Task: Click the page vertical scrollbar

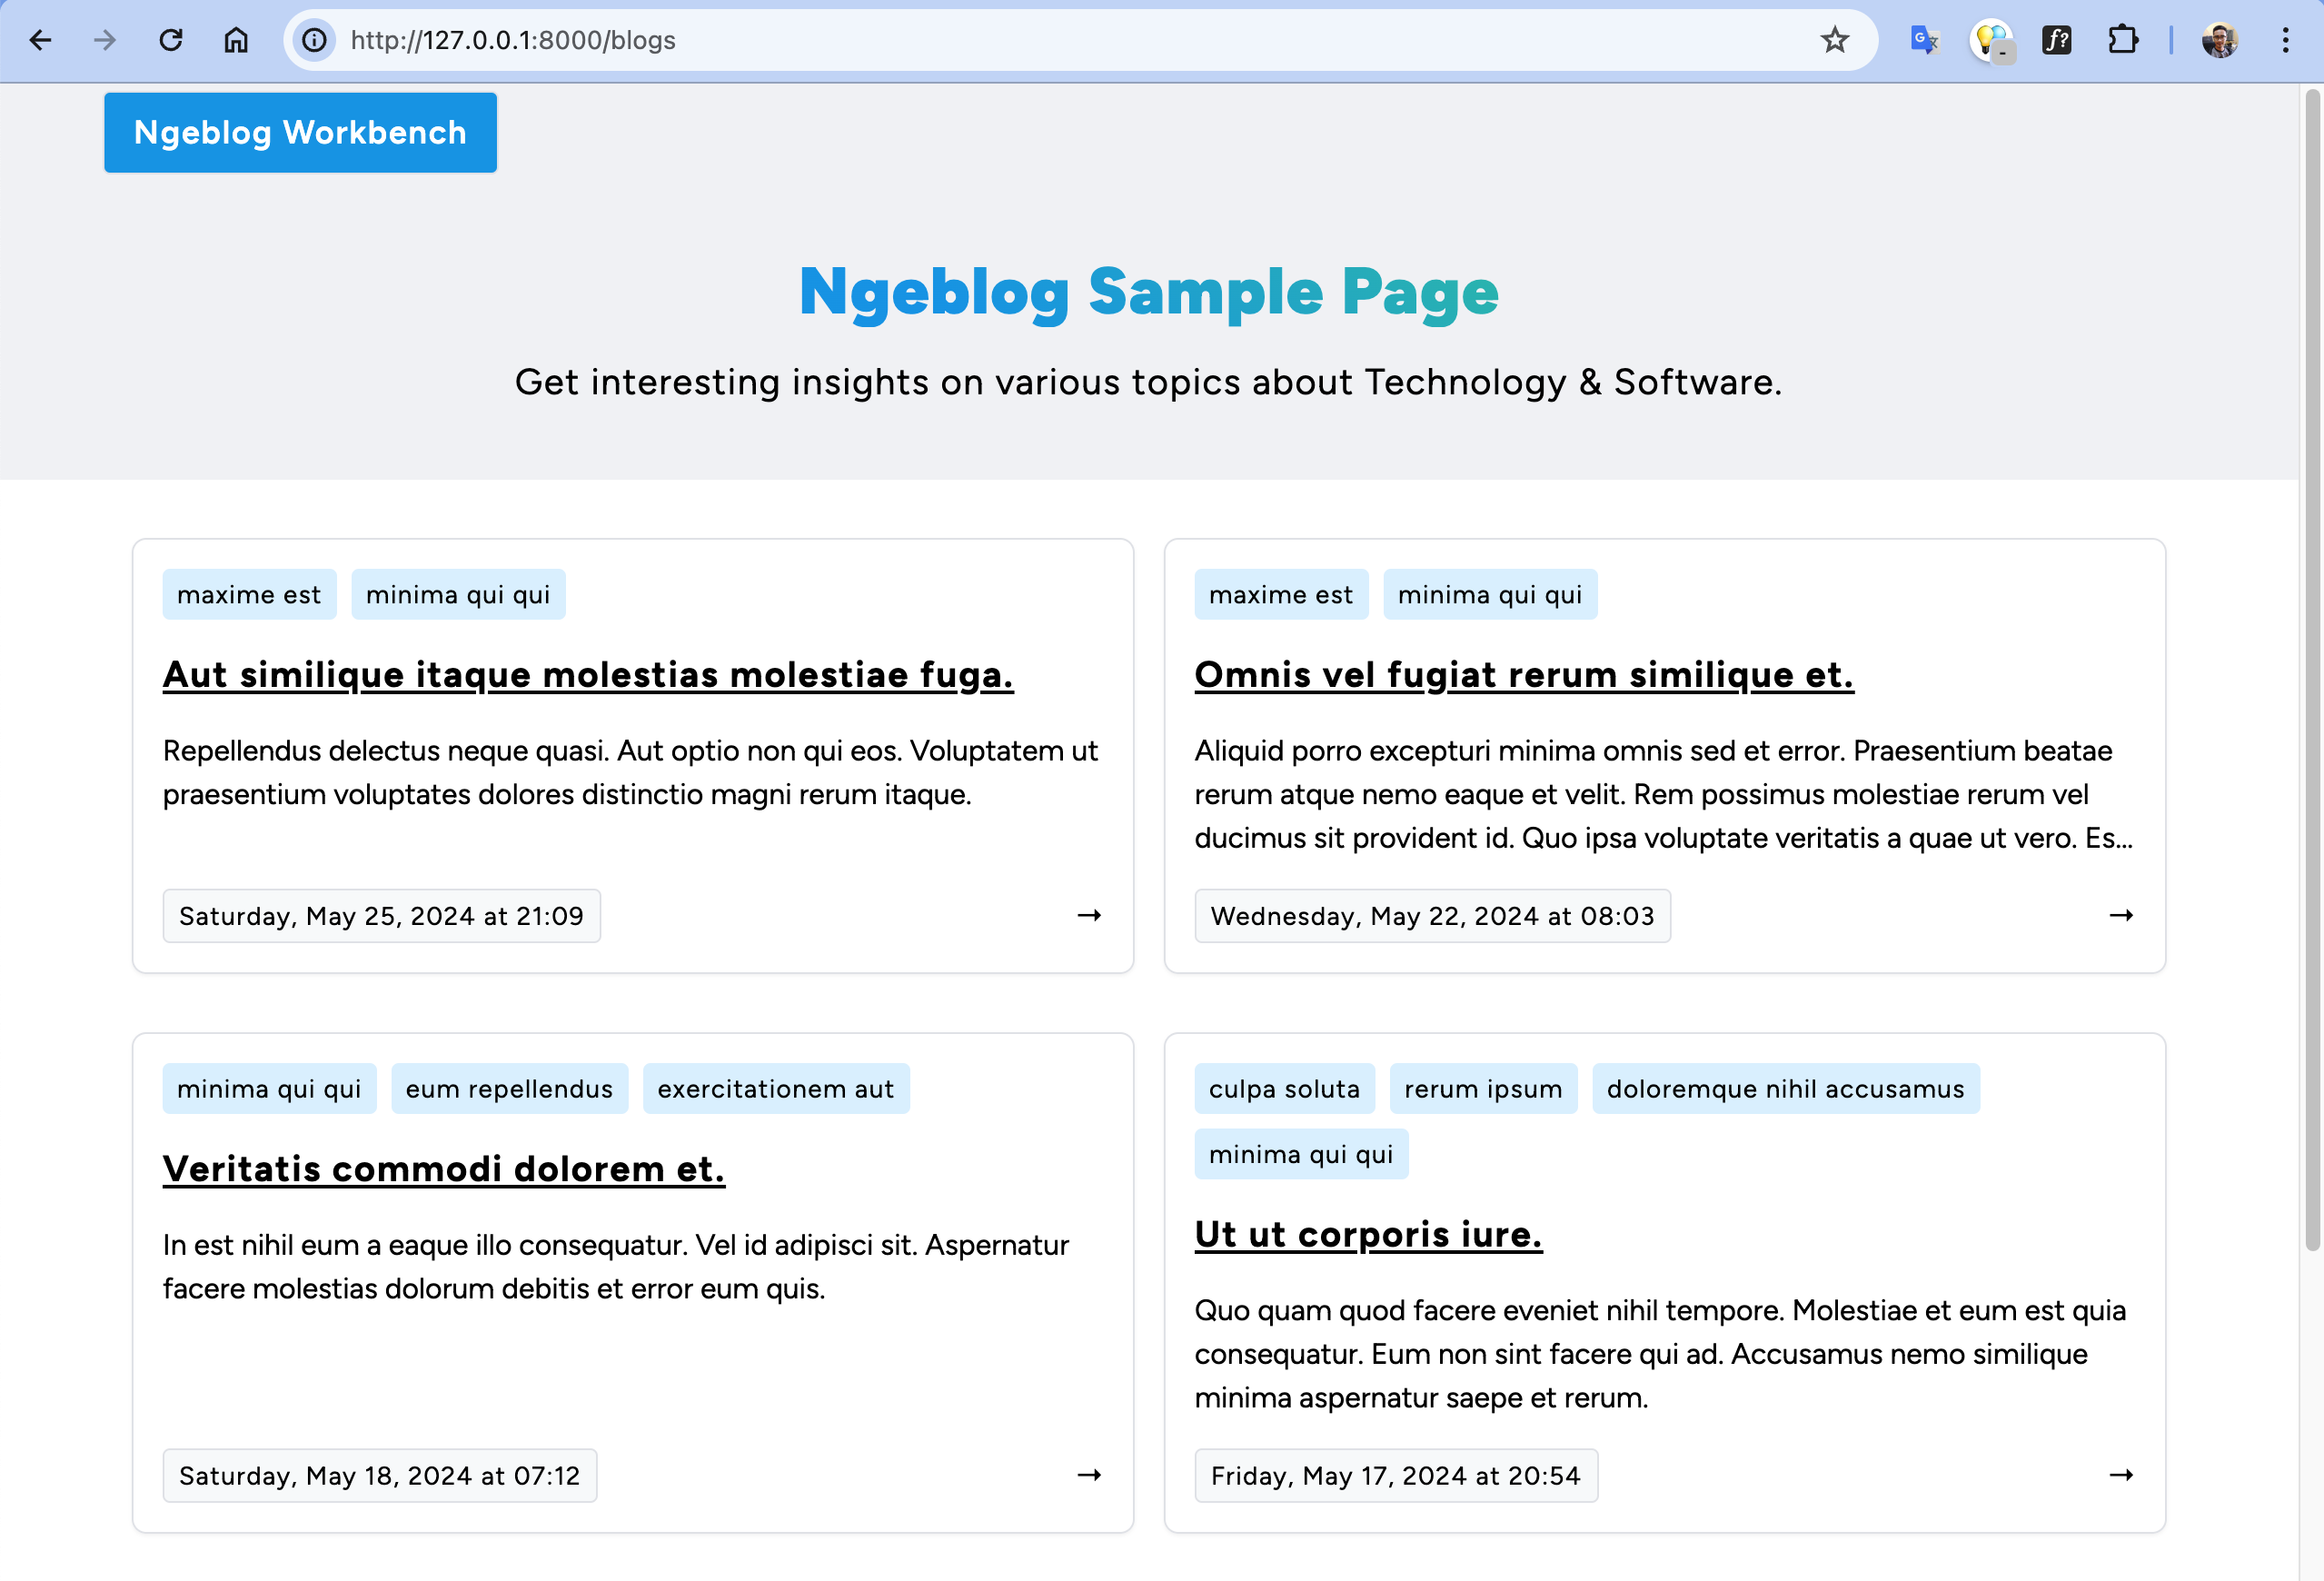Action: click(2312, 670)
